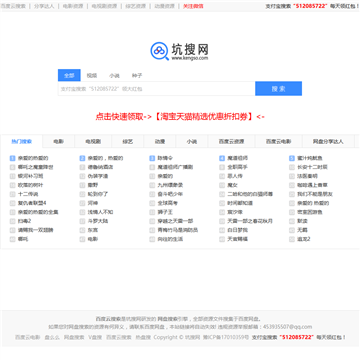360x360 pixels.
Task: Click the V盘搜 footer link
Action: 95,337
